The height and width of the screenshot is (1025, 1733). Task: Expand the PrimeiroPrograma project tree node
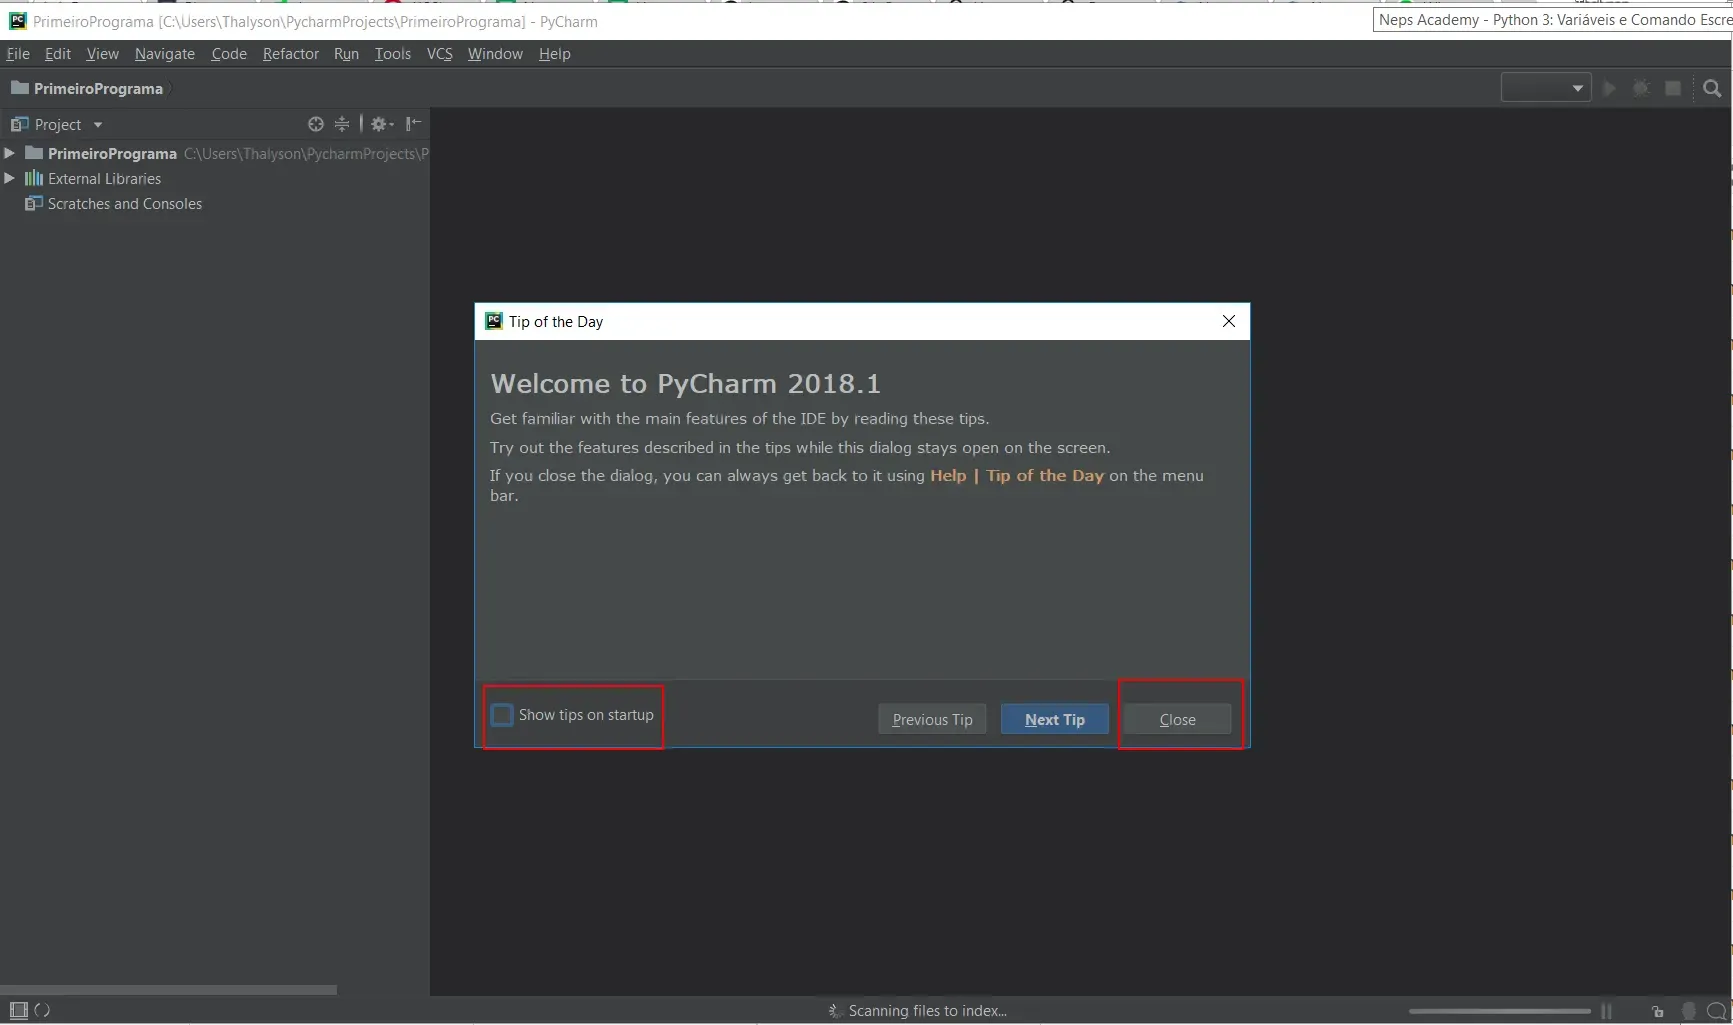point(9,153)
